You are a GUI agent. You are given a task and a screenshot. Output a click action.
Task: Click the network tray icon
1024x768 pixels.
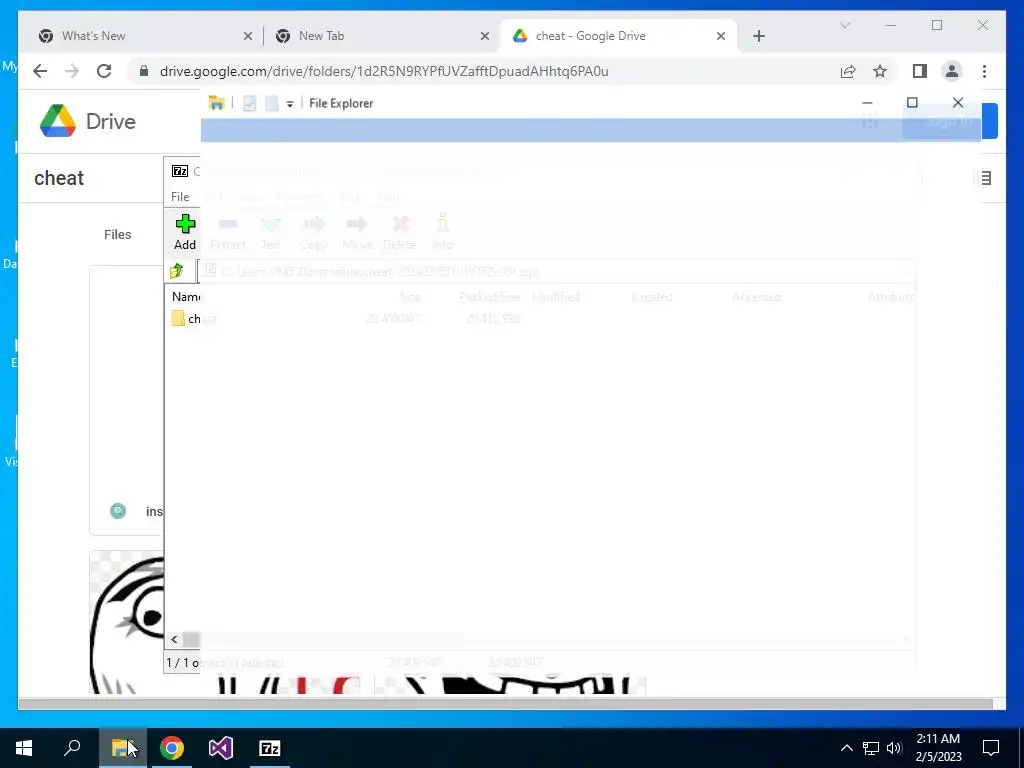(x=871, y=748)
